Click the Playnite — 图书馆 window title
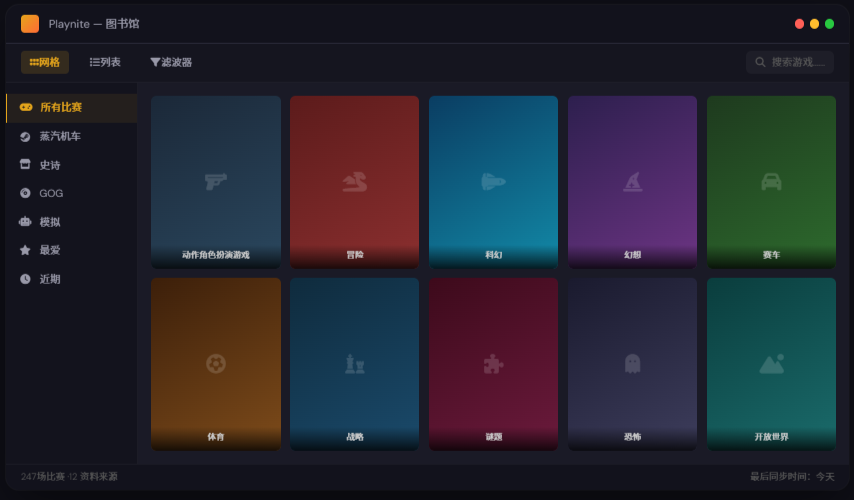The height and width of the screenshot is (500, 854). pyautogui.click(x=94, y=24)
